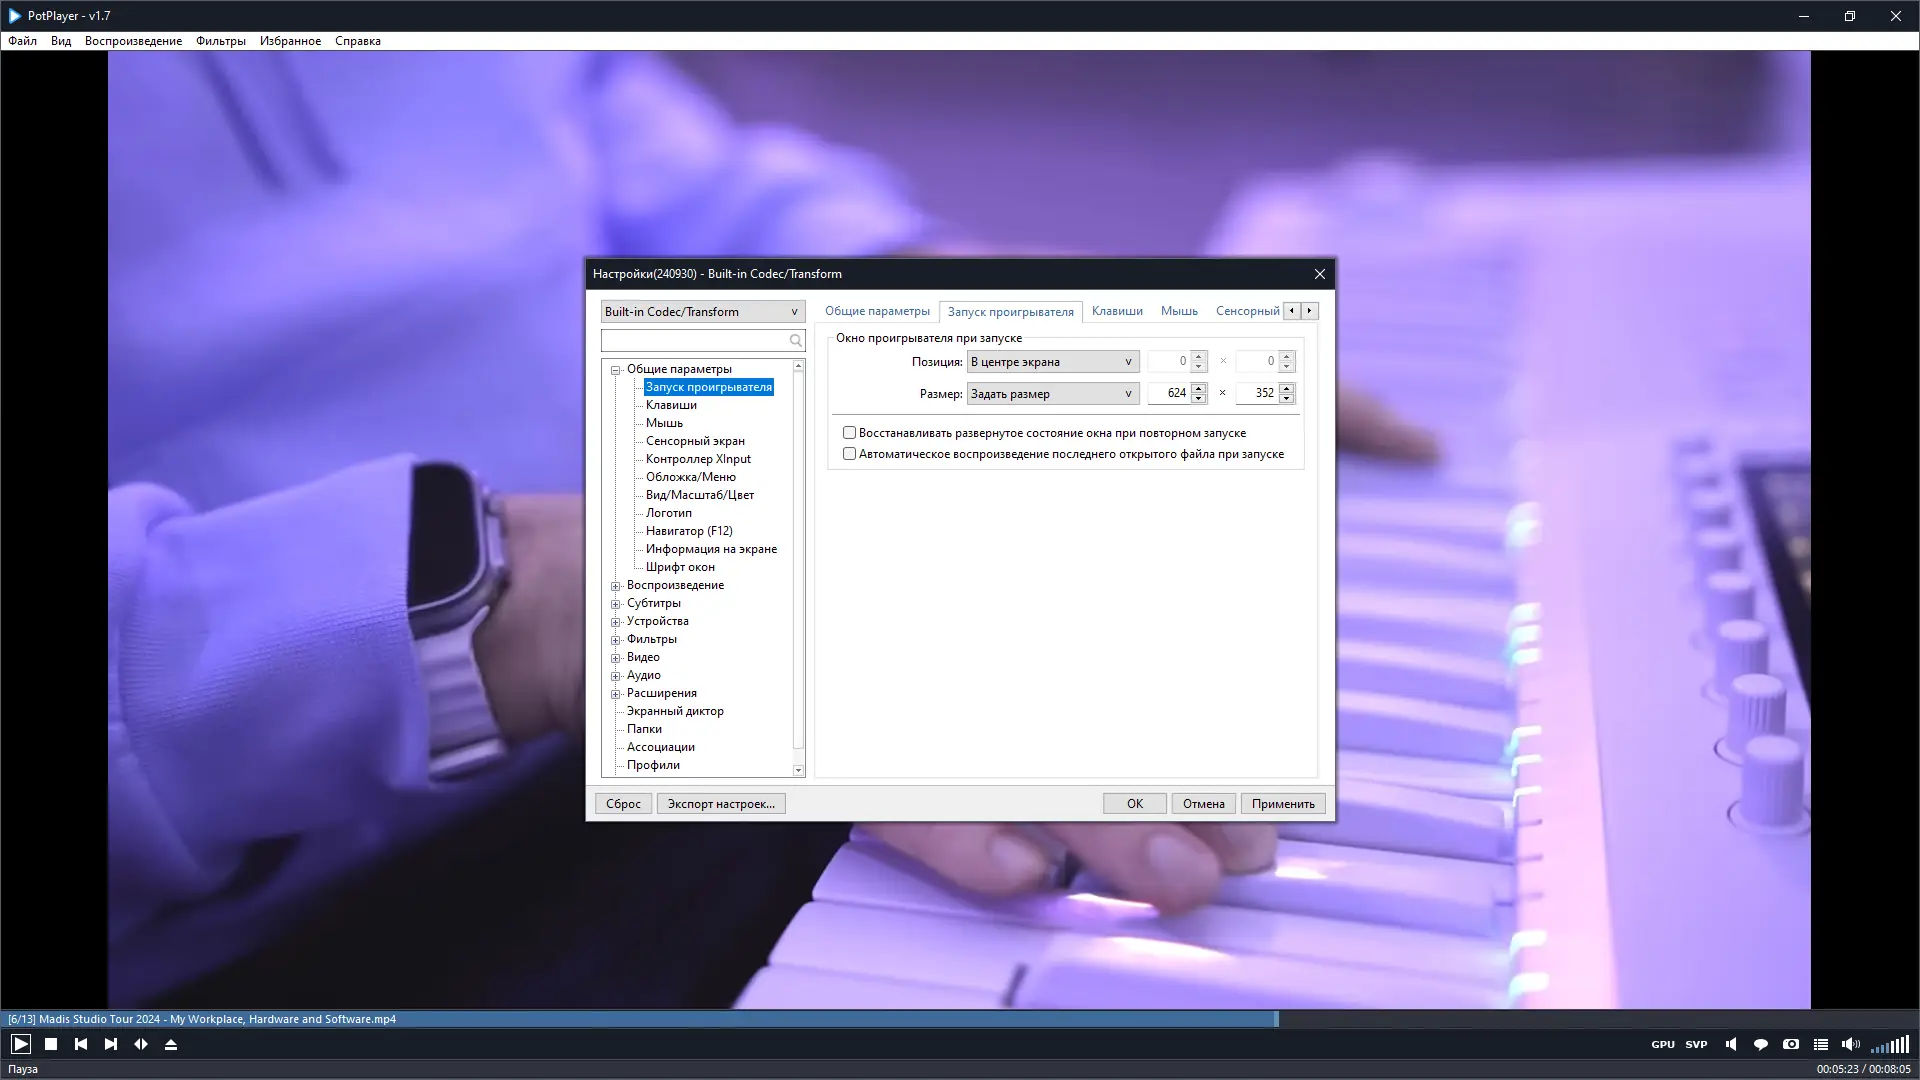The height and width of the screenshot is (1080, 1920).
Task: Click the Stop playback icon
Action: (x=51, y=1044)
